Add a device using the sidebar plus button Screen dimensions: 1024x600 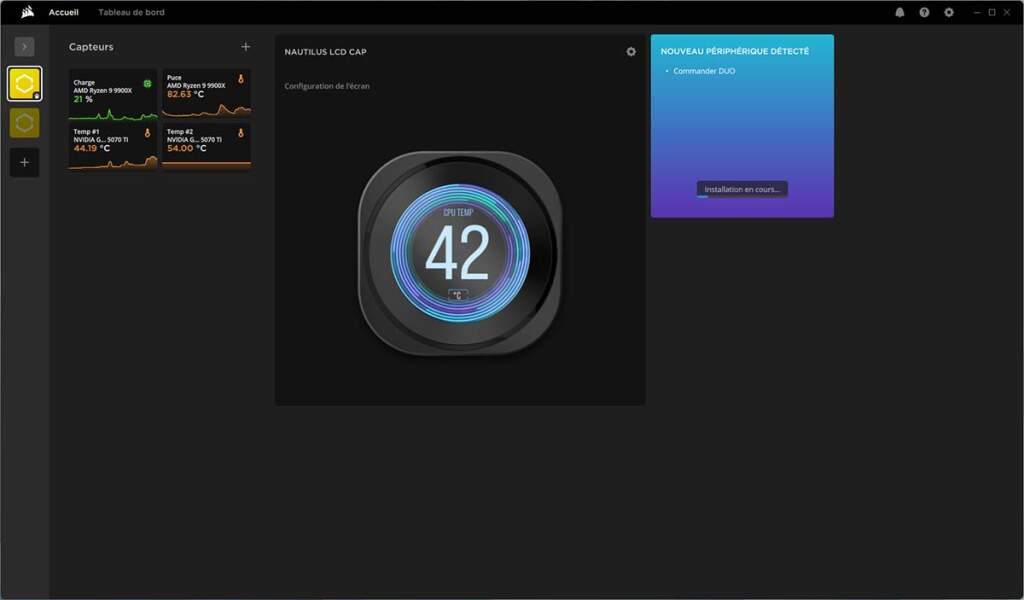[24, 162]
